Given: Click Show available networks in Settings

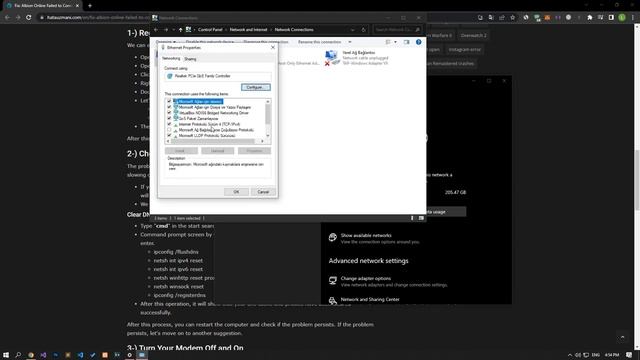Looking at the screenshot, I should [366, 236].
